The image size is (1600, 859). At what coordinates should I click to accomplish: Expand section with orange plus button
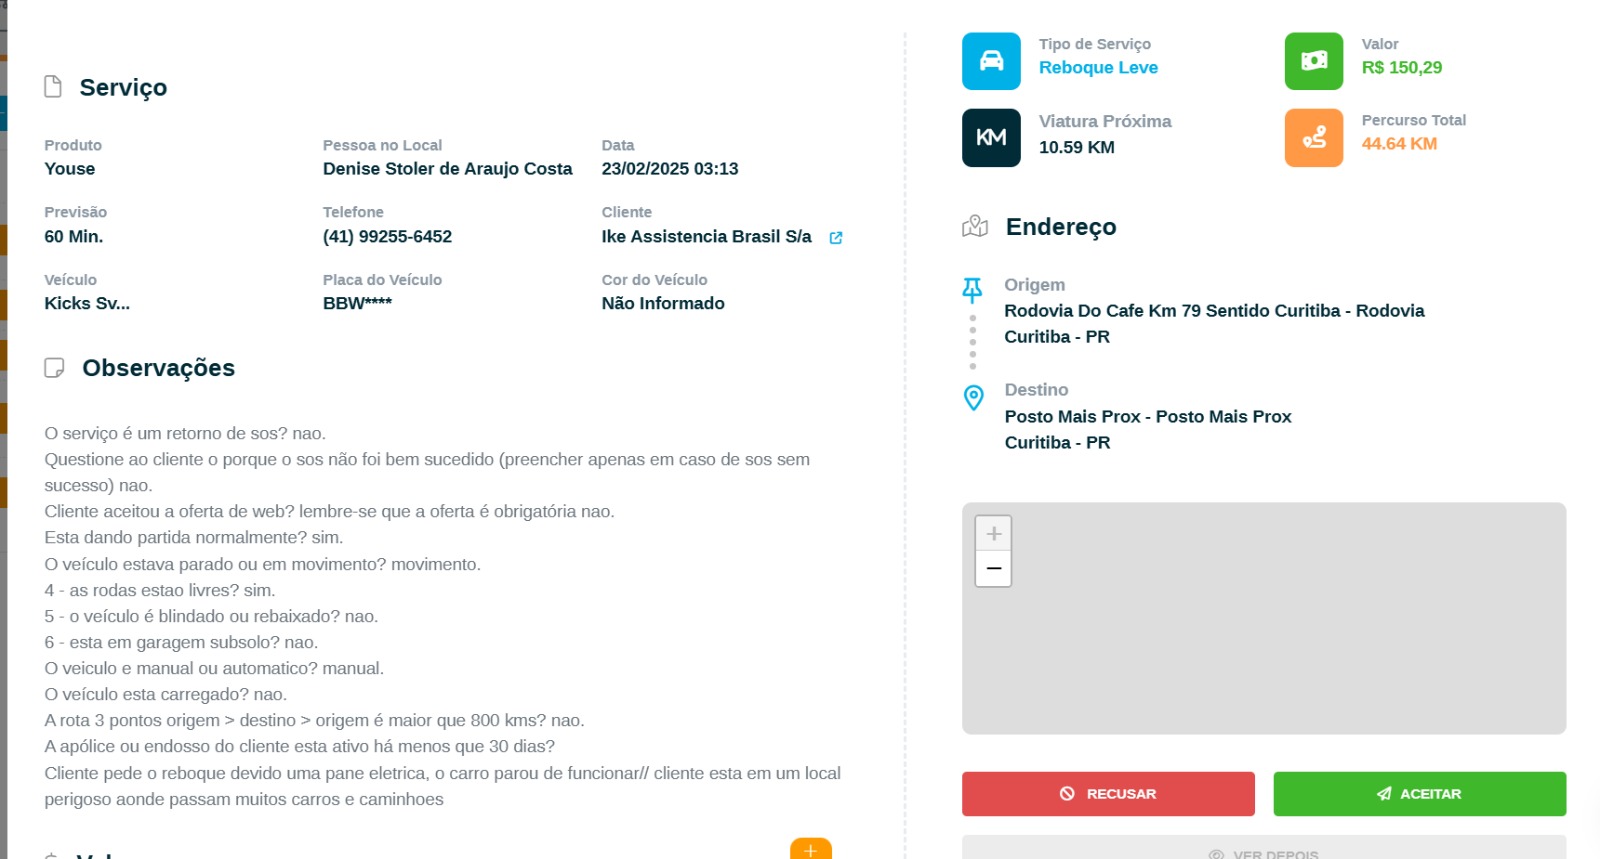tap(810, 849)
